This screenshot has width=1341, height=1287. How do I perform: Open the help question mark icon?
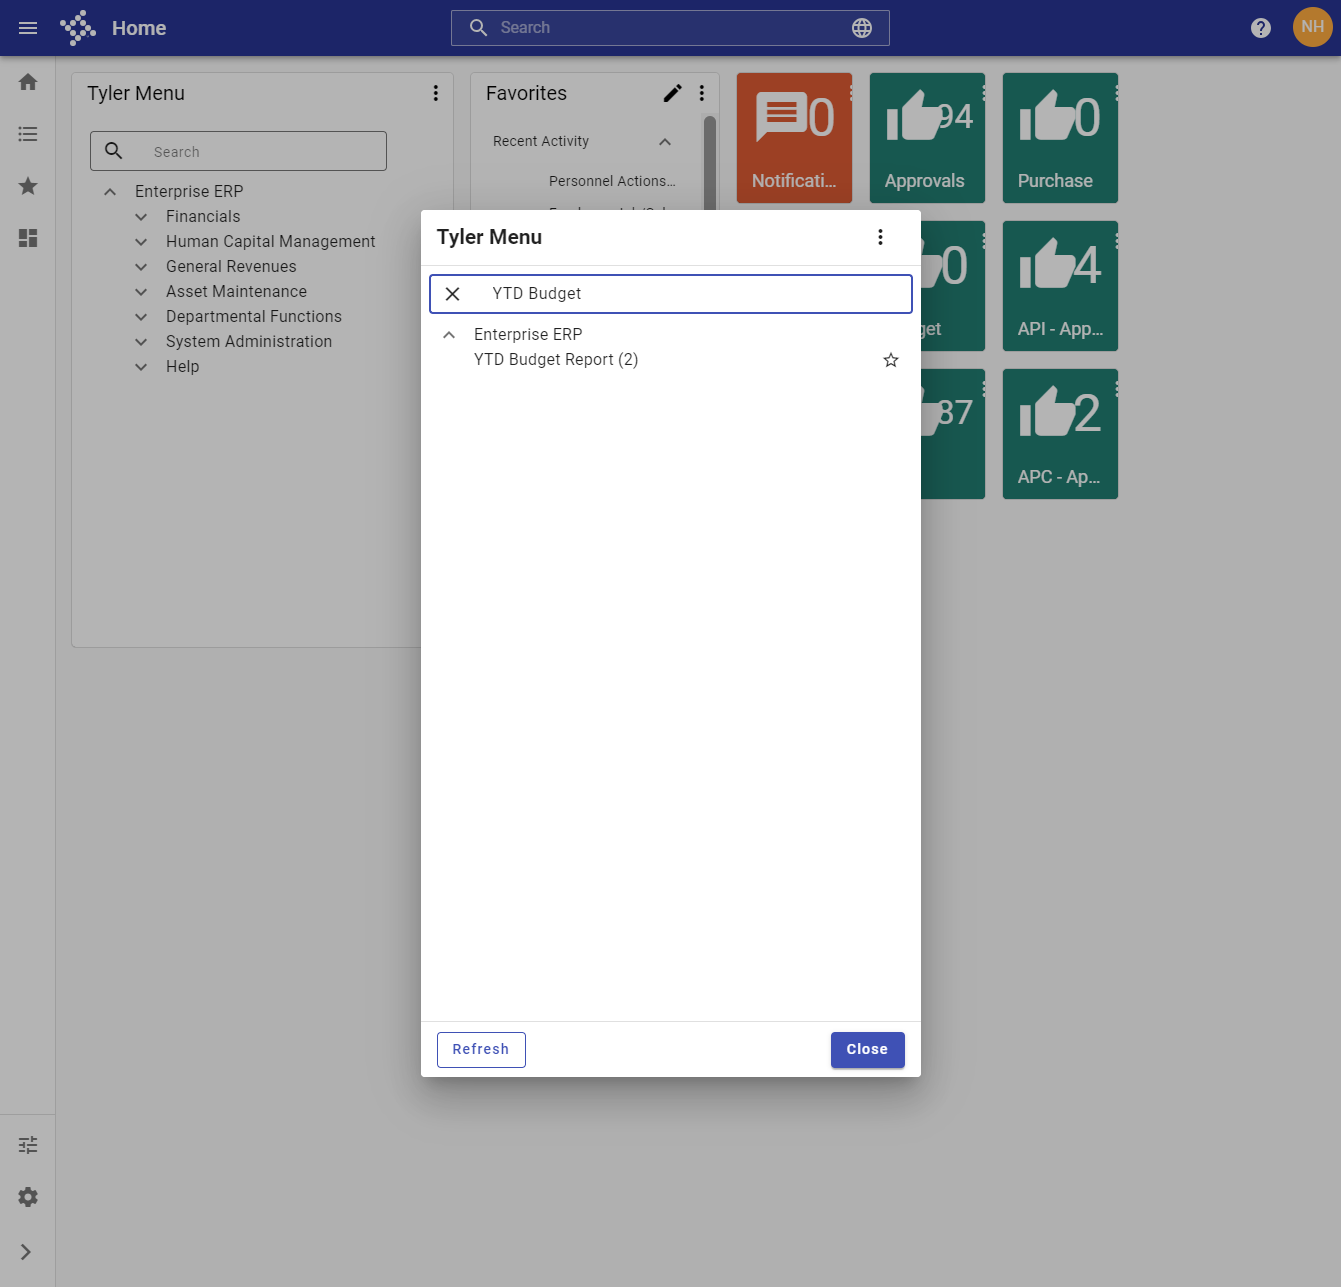click(x=1261, y=28)
